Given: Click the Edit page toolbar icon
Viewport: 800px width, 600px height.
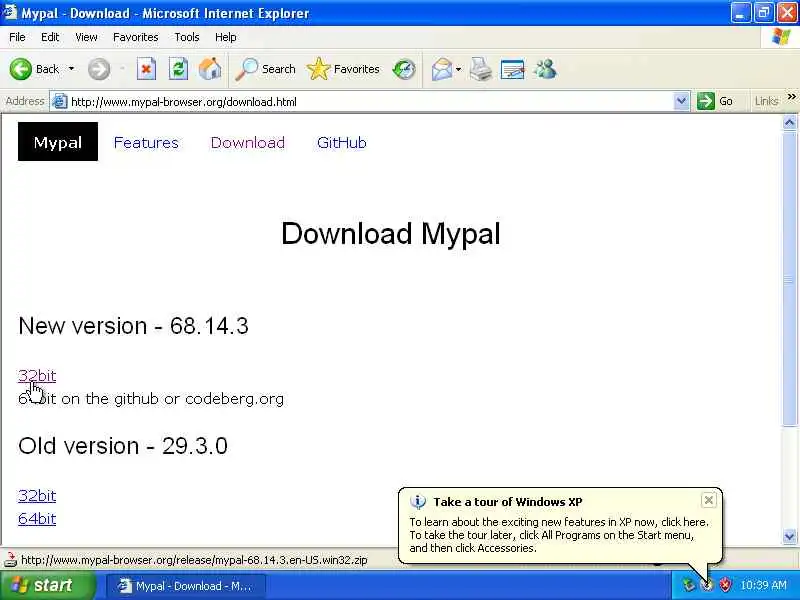Looking at the screenshot, I should (x=512, y=69).
